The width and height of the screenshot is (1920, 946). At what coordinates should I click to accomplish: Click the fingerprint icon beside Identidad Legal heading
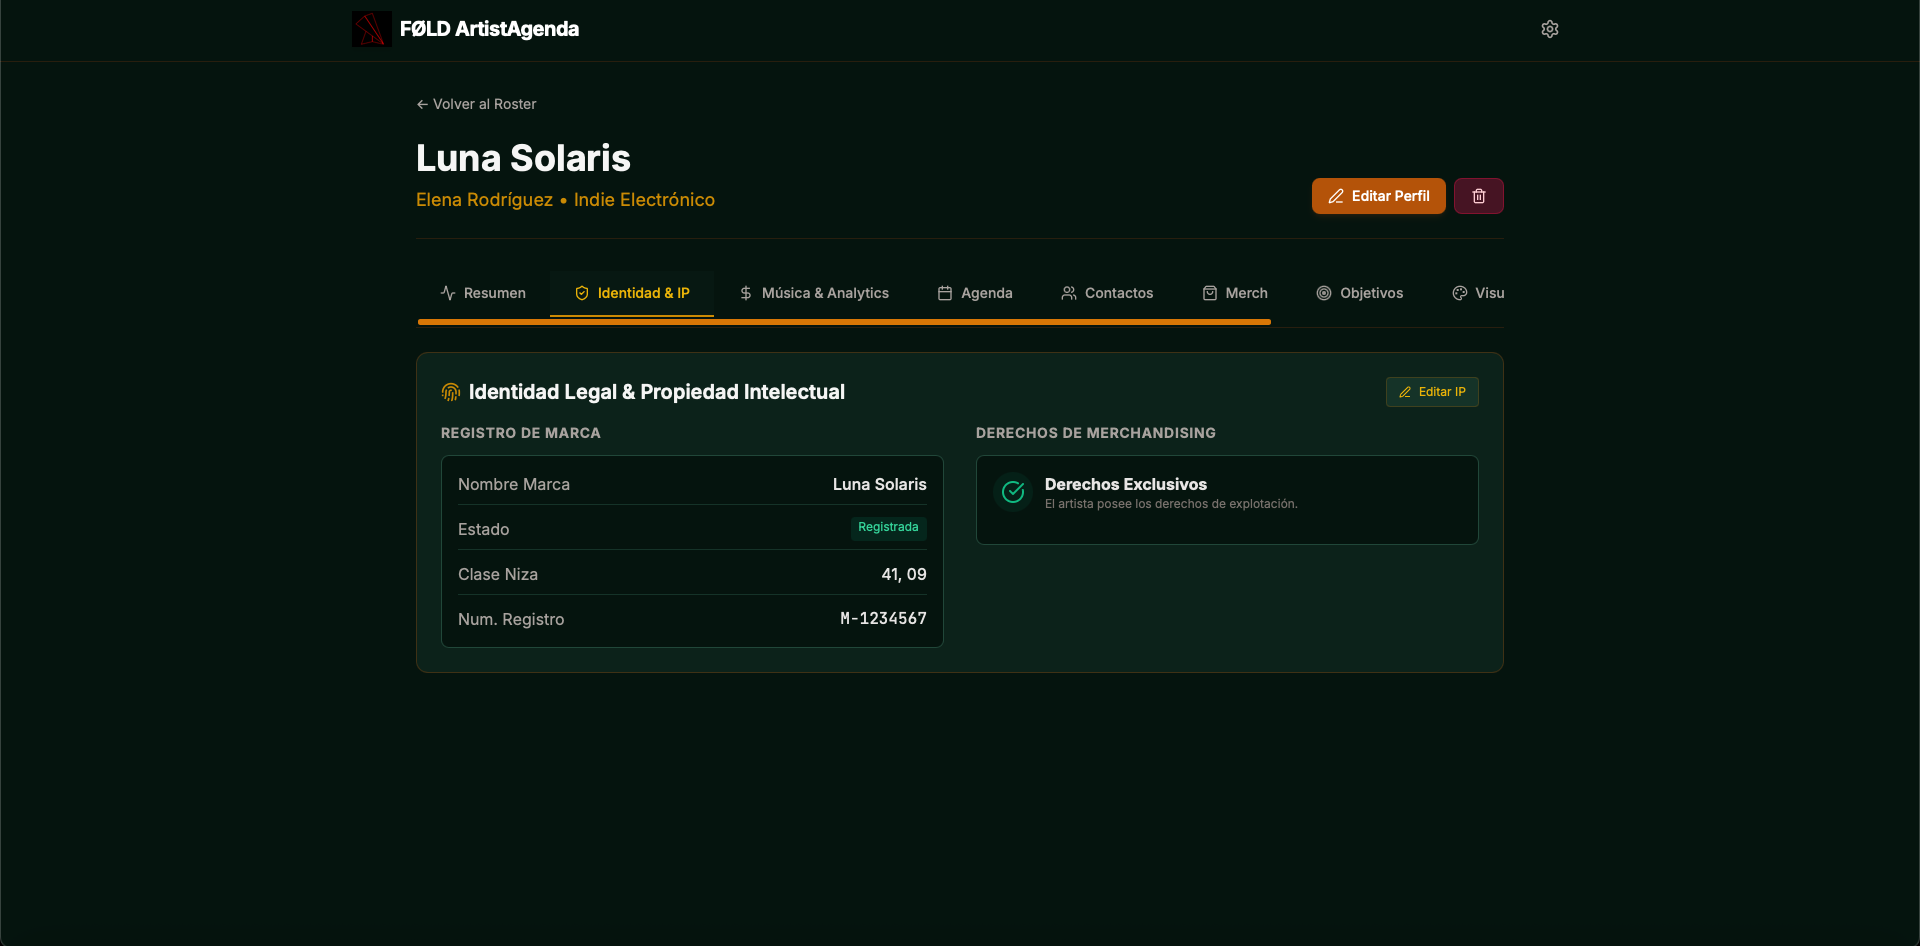pyautogui.click(x=451, y=392)
